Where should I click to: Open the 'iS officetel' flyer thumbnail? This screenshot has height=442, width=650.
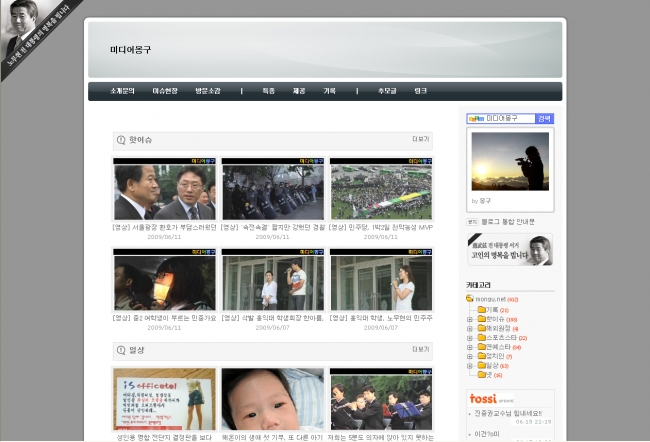(x=165, y=399)
